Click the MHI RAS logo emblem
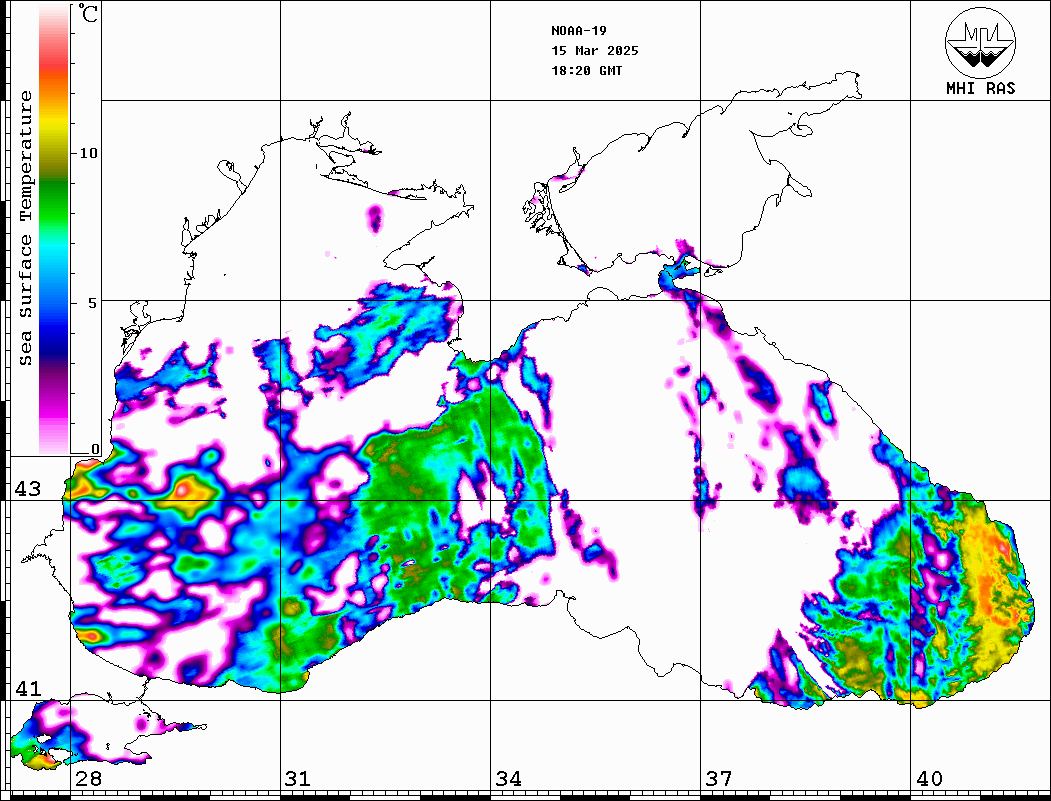This screenshot has width=1051, height=801. coord(980,42)
